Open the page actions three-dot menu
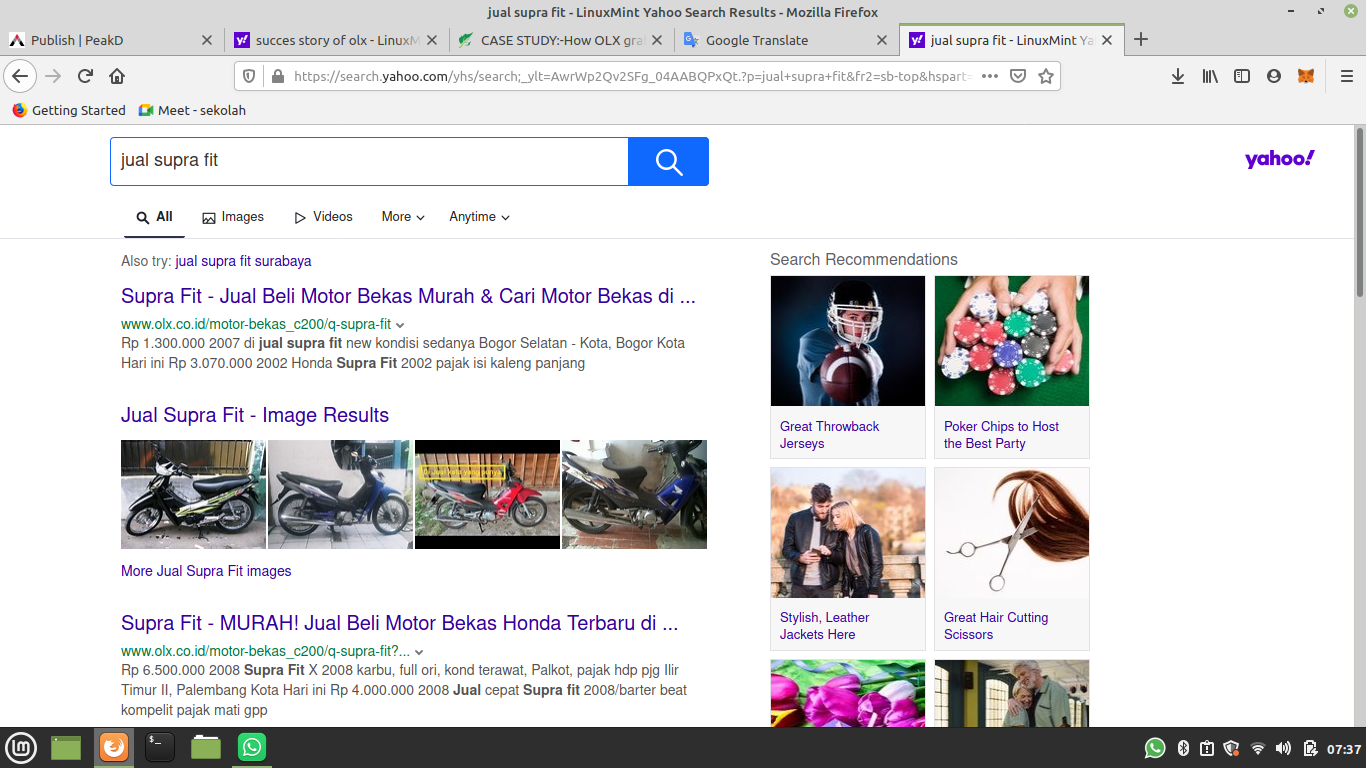 989,76
